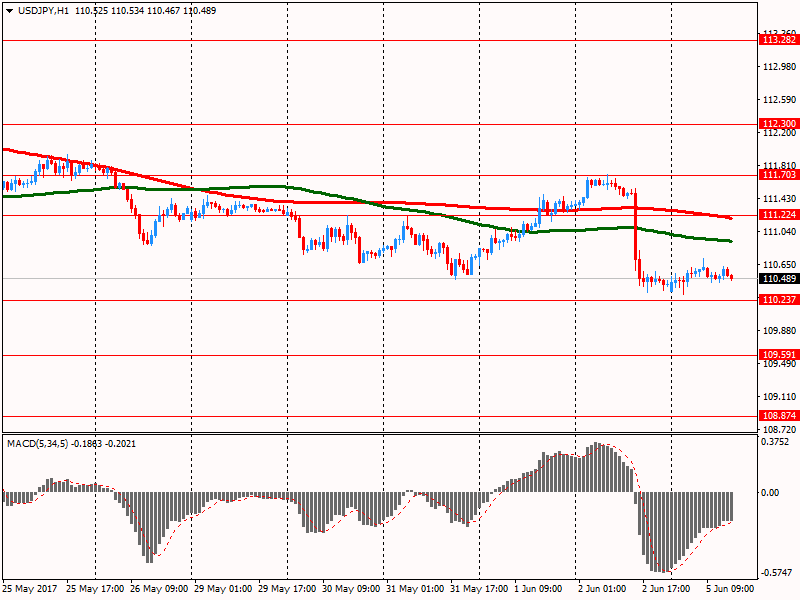This screenshot has height=600, width=800.
Task: Click the 2 Jun 17:00 time label
Action: [x=666, y=589]
